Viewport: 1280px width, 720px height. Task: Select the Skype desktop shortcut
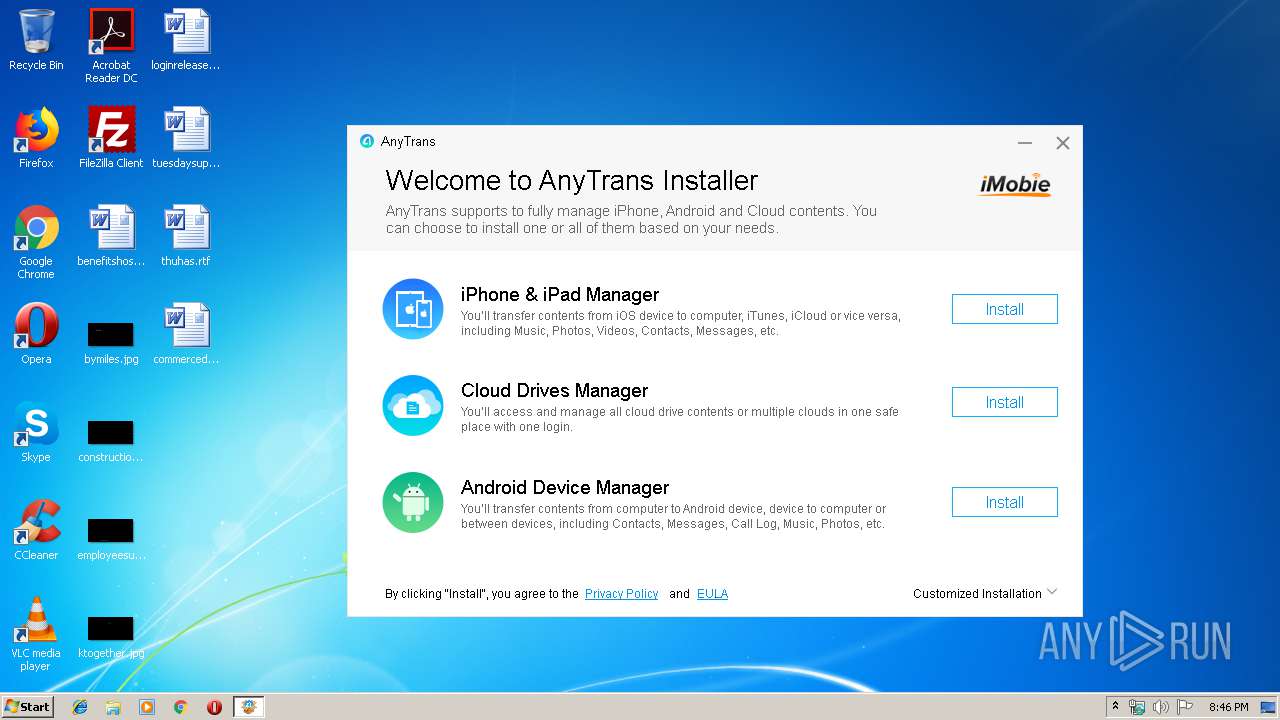click(x=36, y=432)
